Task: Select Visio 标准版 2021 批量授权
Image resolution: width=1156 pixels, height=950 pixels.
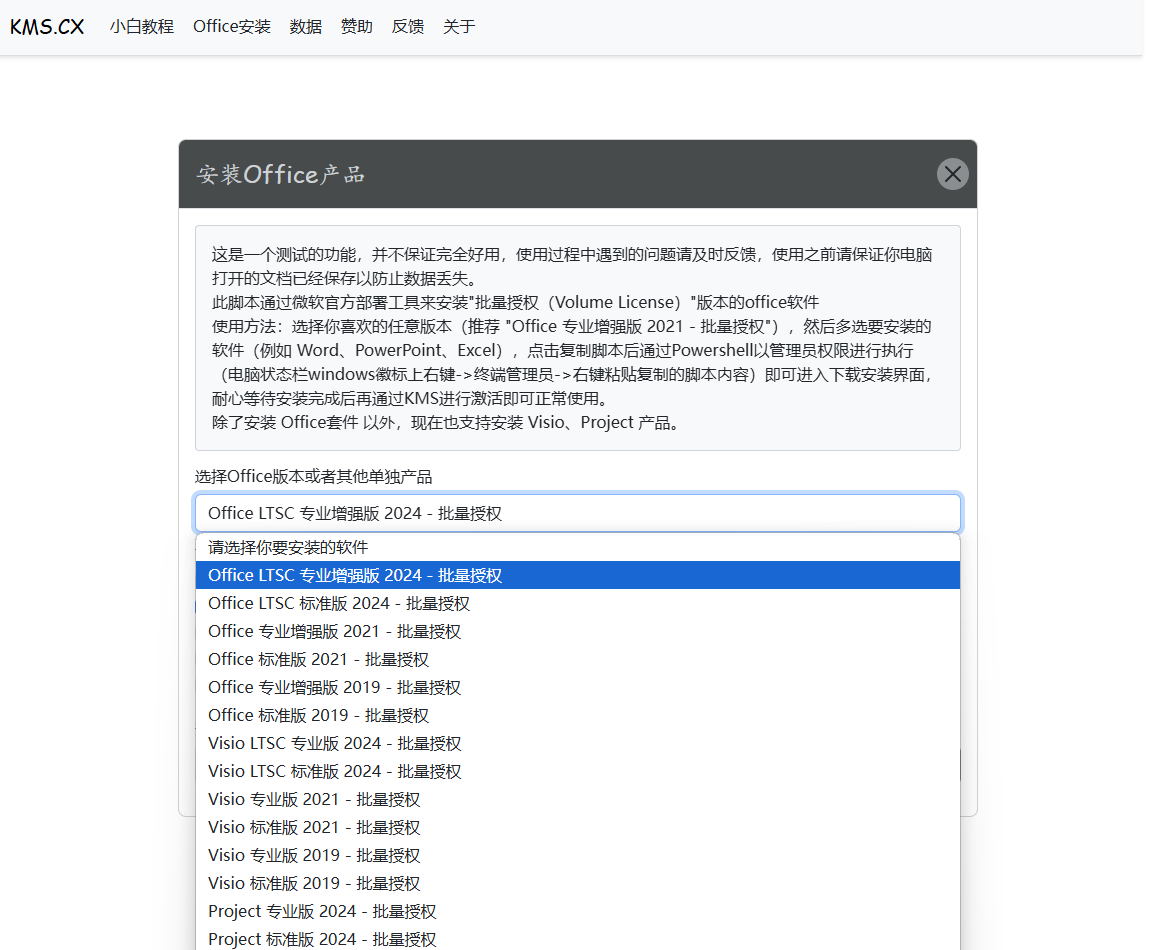Action: coord(314,827)
